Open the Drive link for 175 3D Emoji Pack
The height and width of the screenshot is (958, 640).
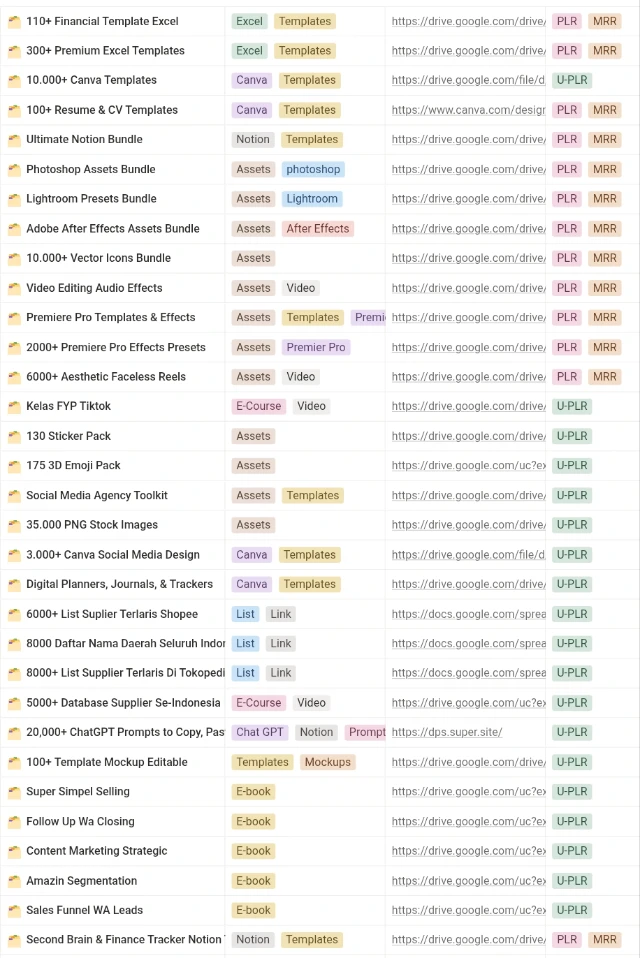click(x=468, y=465)
